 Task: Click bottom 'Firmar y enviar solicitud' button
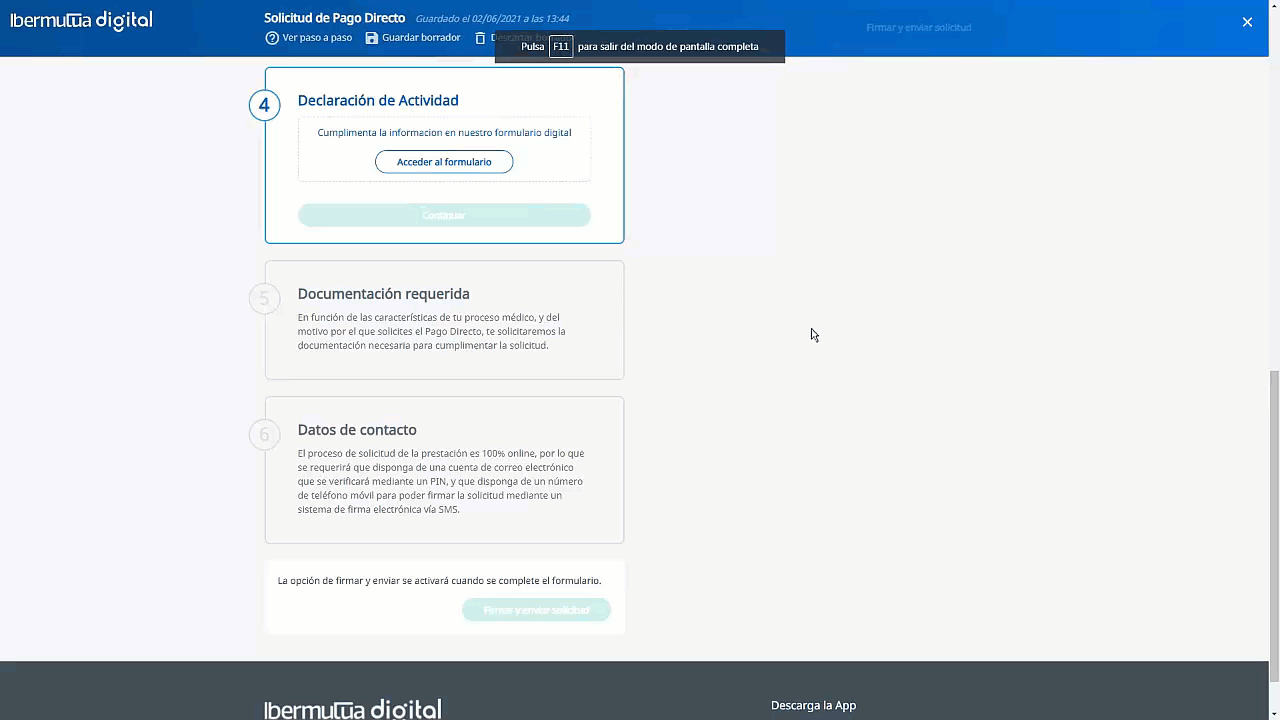(536, 610)
